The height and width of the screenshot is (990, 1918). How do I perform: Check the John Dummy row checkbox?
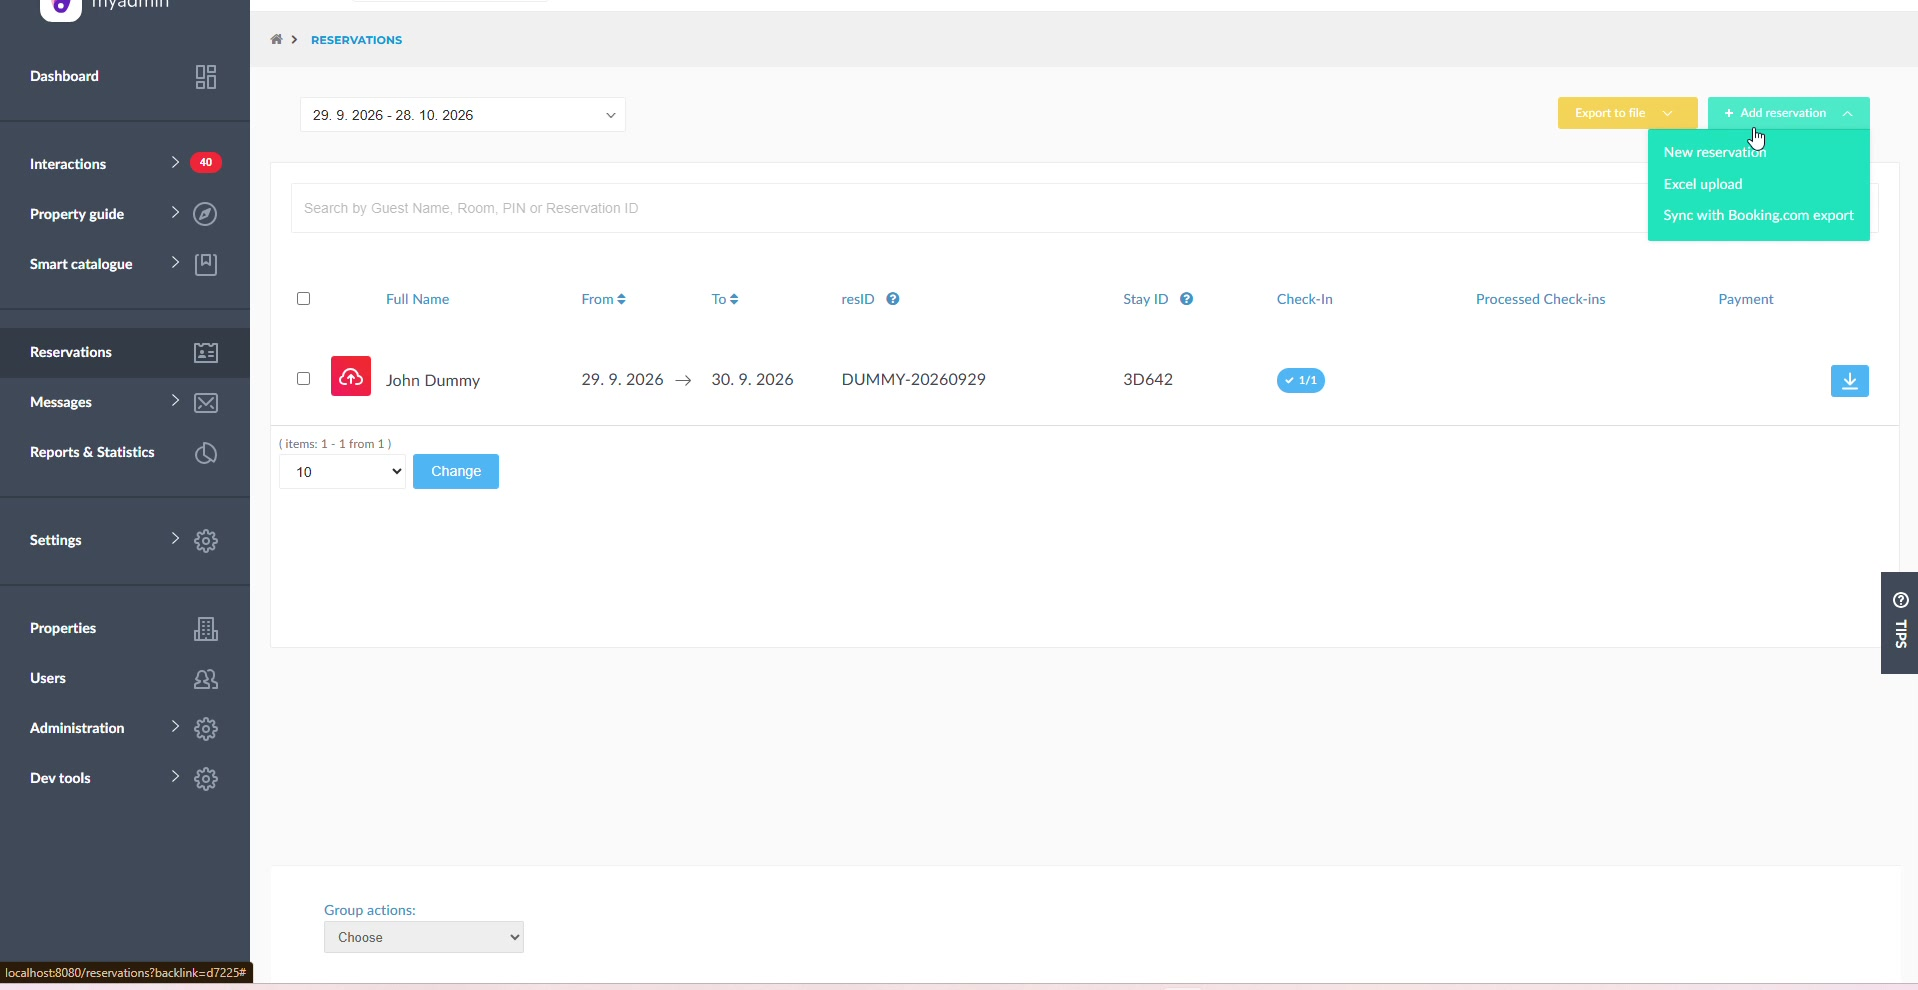click(x=304, y=379)
